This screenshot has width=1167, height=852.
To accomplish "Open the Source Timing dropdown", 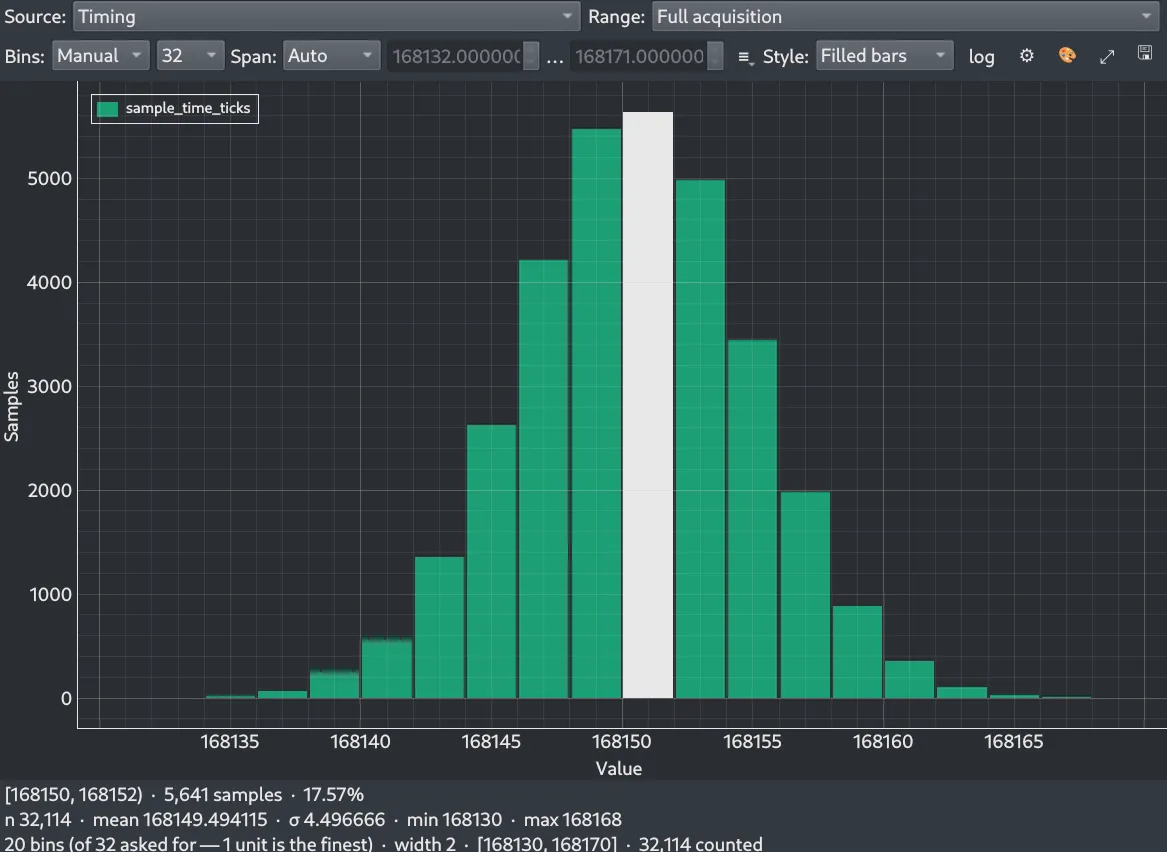I will click(x=326, y=16).
